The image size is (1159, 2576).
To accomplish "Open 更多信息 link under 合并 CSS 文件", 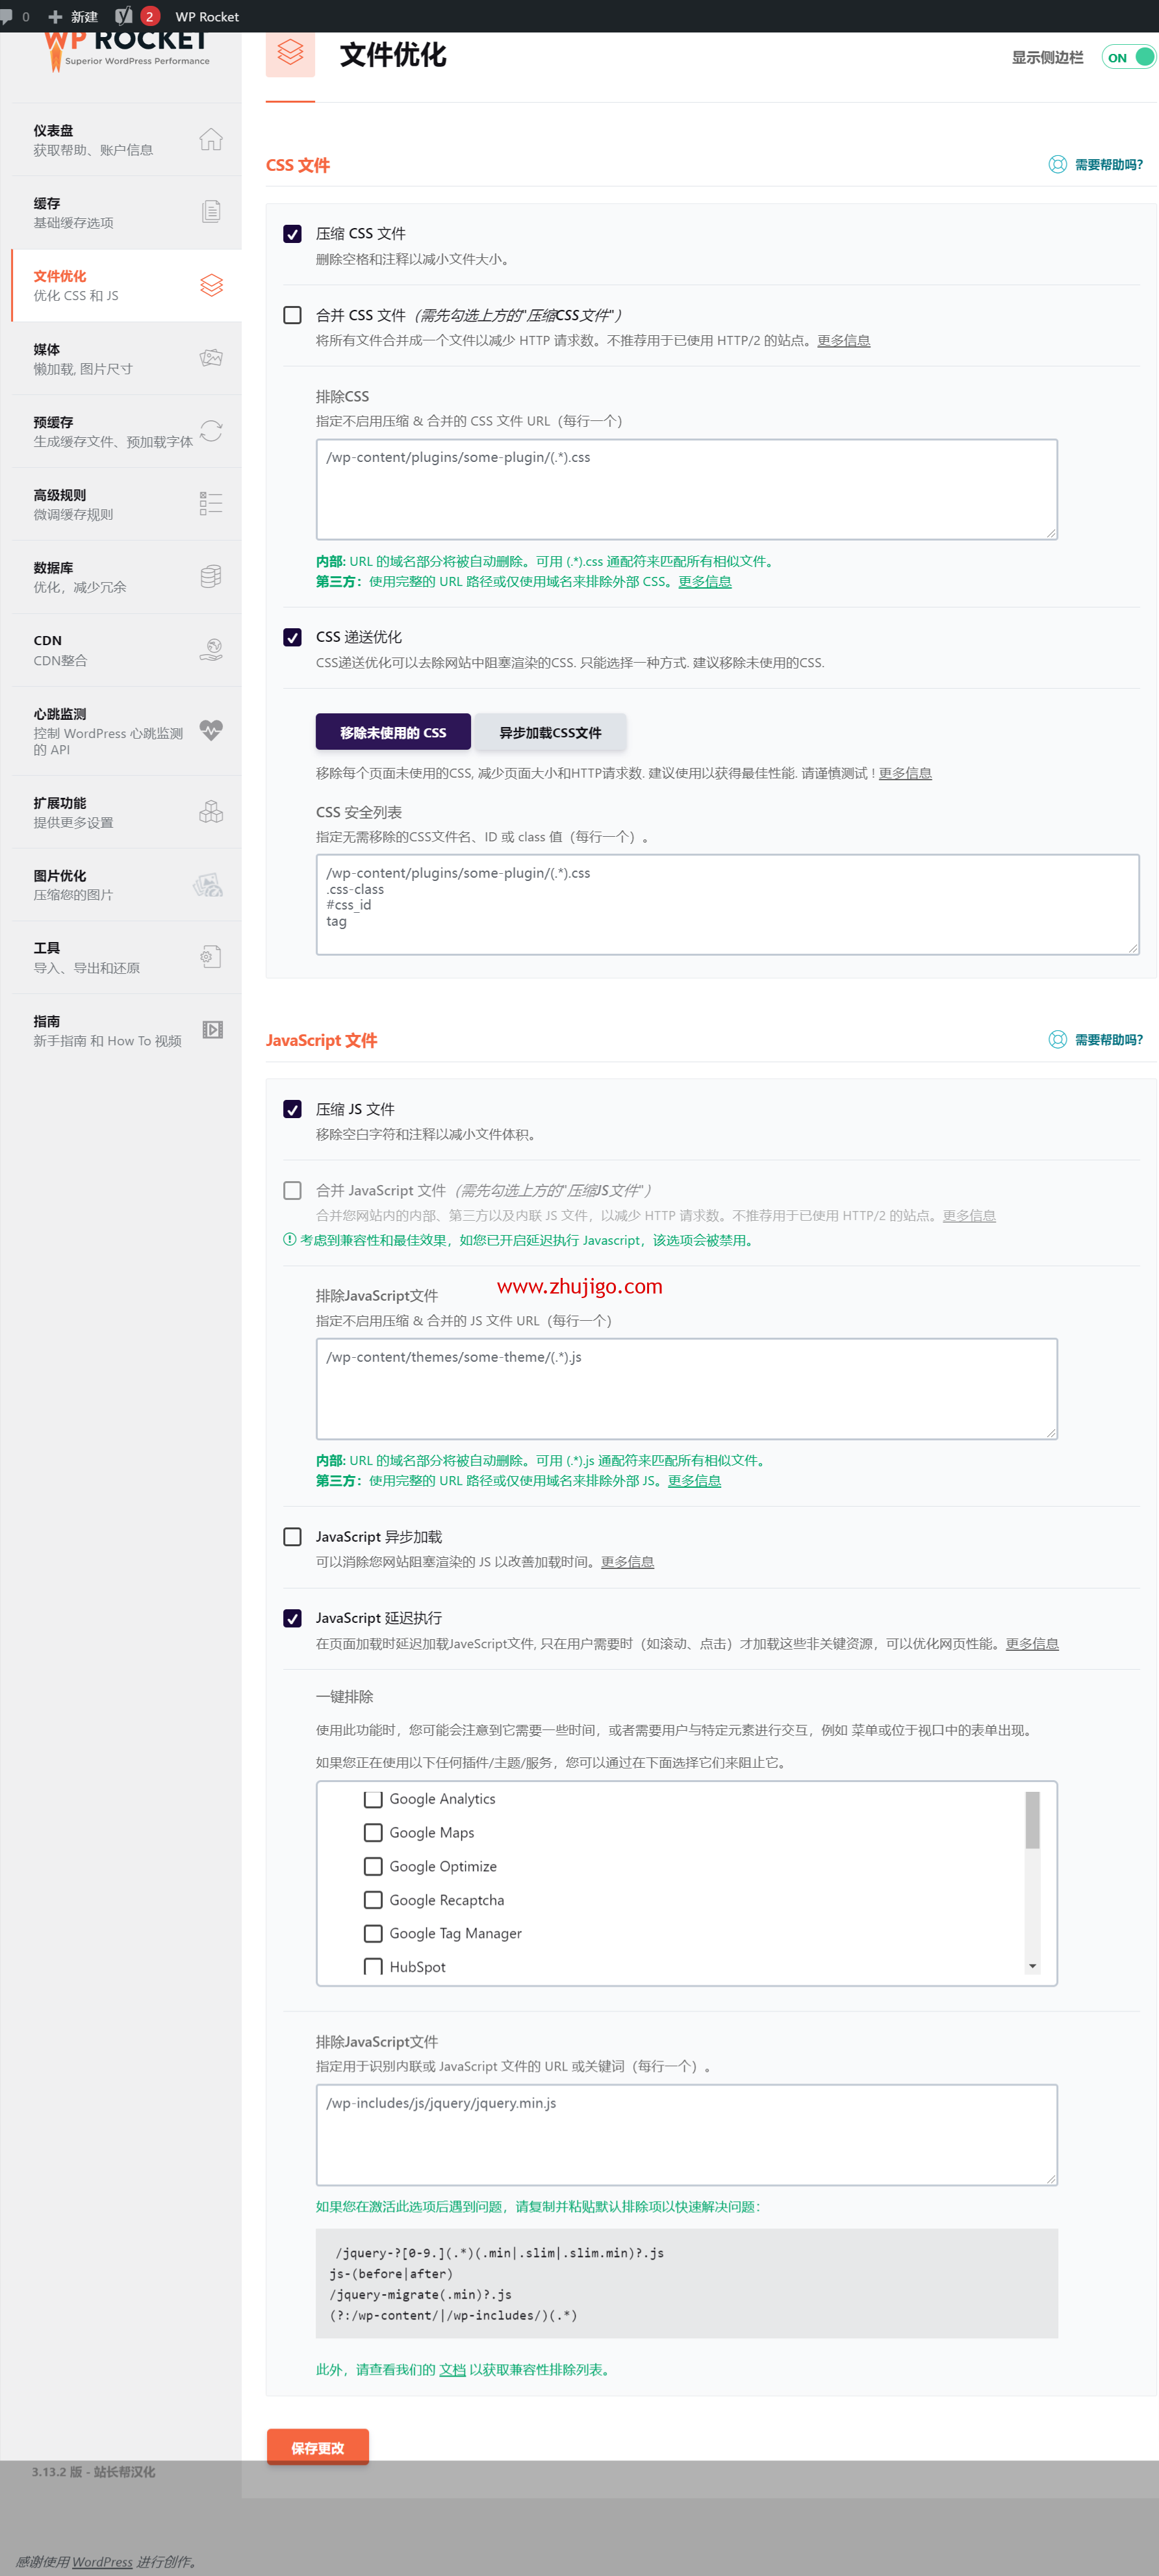I will tap(843, 340).
